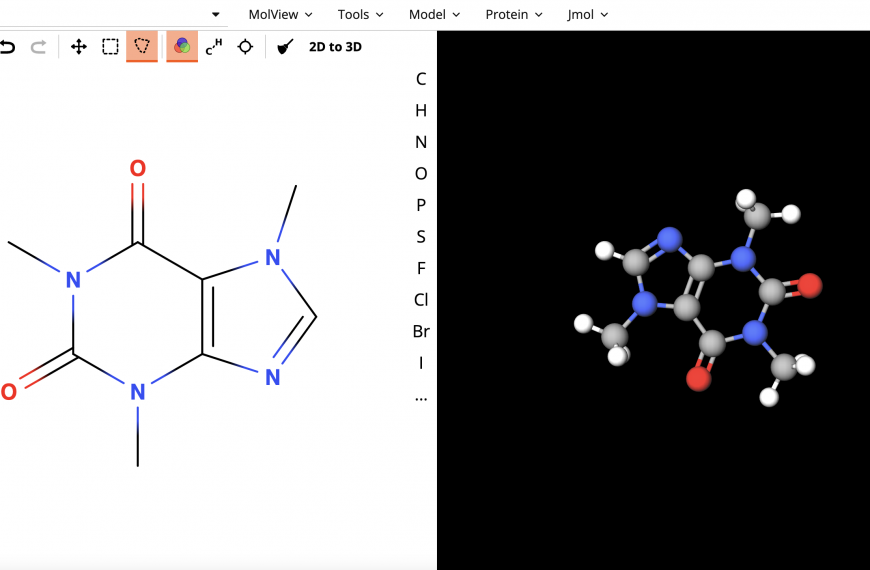Click the red oxygen atom at top of sketch
The height and width of the screenshot is (570, 870).
pyautogui.click(x=138, y=169)
